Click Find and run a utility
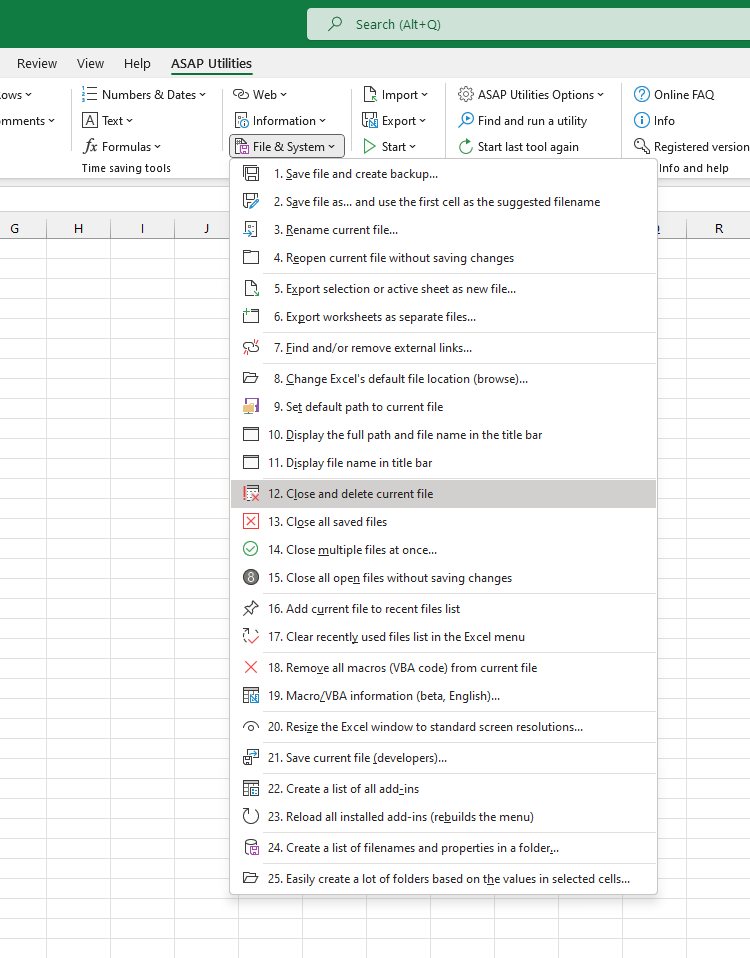Screen dimensions: 750x958 [x=523, y=120]
